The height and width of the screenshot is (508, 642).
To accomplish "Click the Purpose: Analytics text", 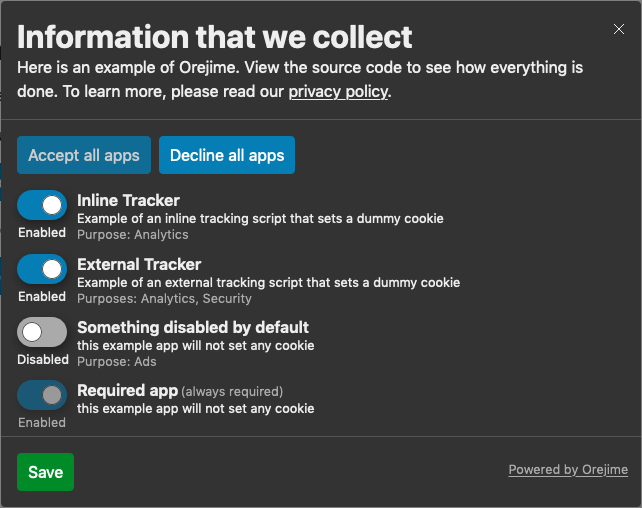I will pyautogui.click(x=133, y=235).
